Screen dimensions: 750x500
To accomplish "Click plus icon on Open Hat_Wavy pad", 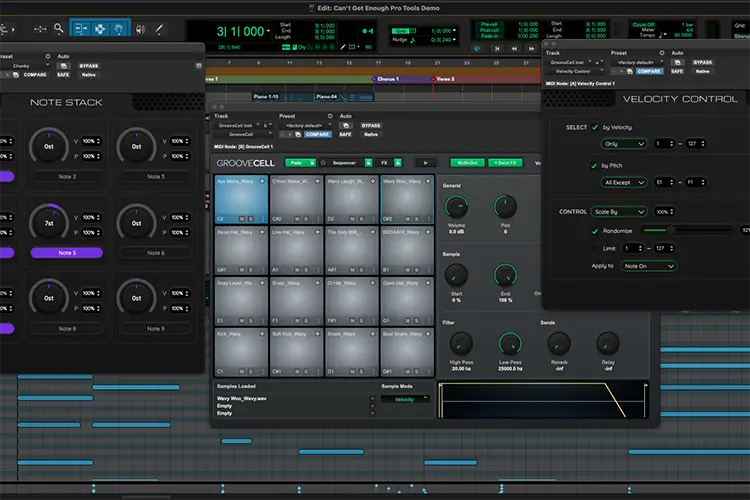I will [x=428, y=283].
